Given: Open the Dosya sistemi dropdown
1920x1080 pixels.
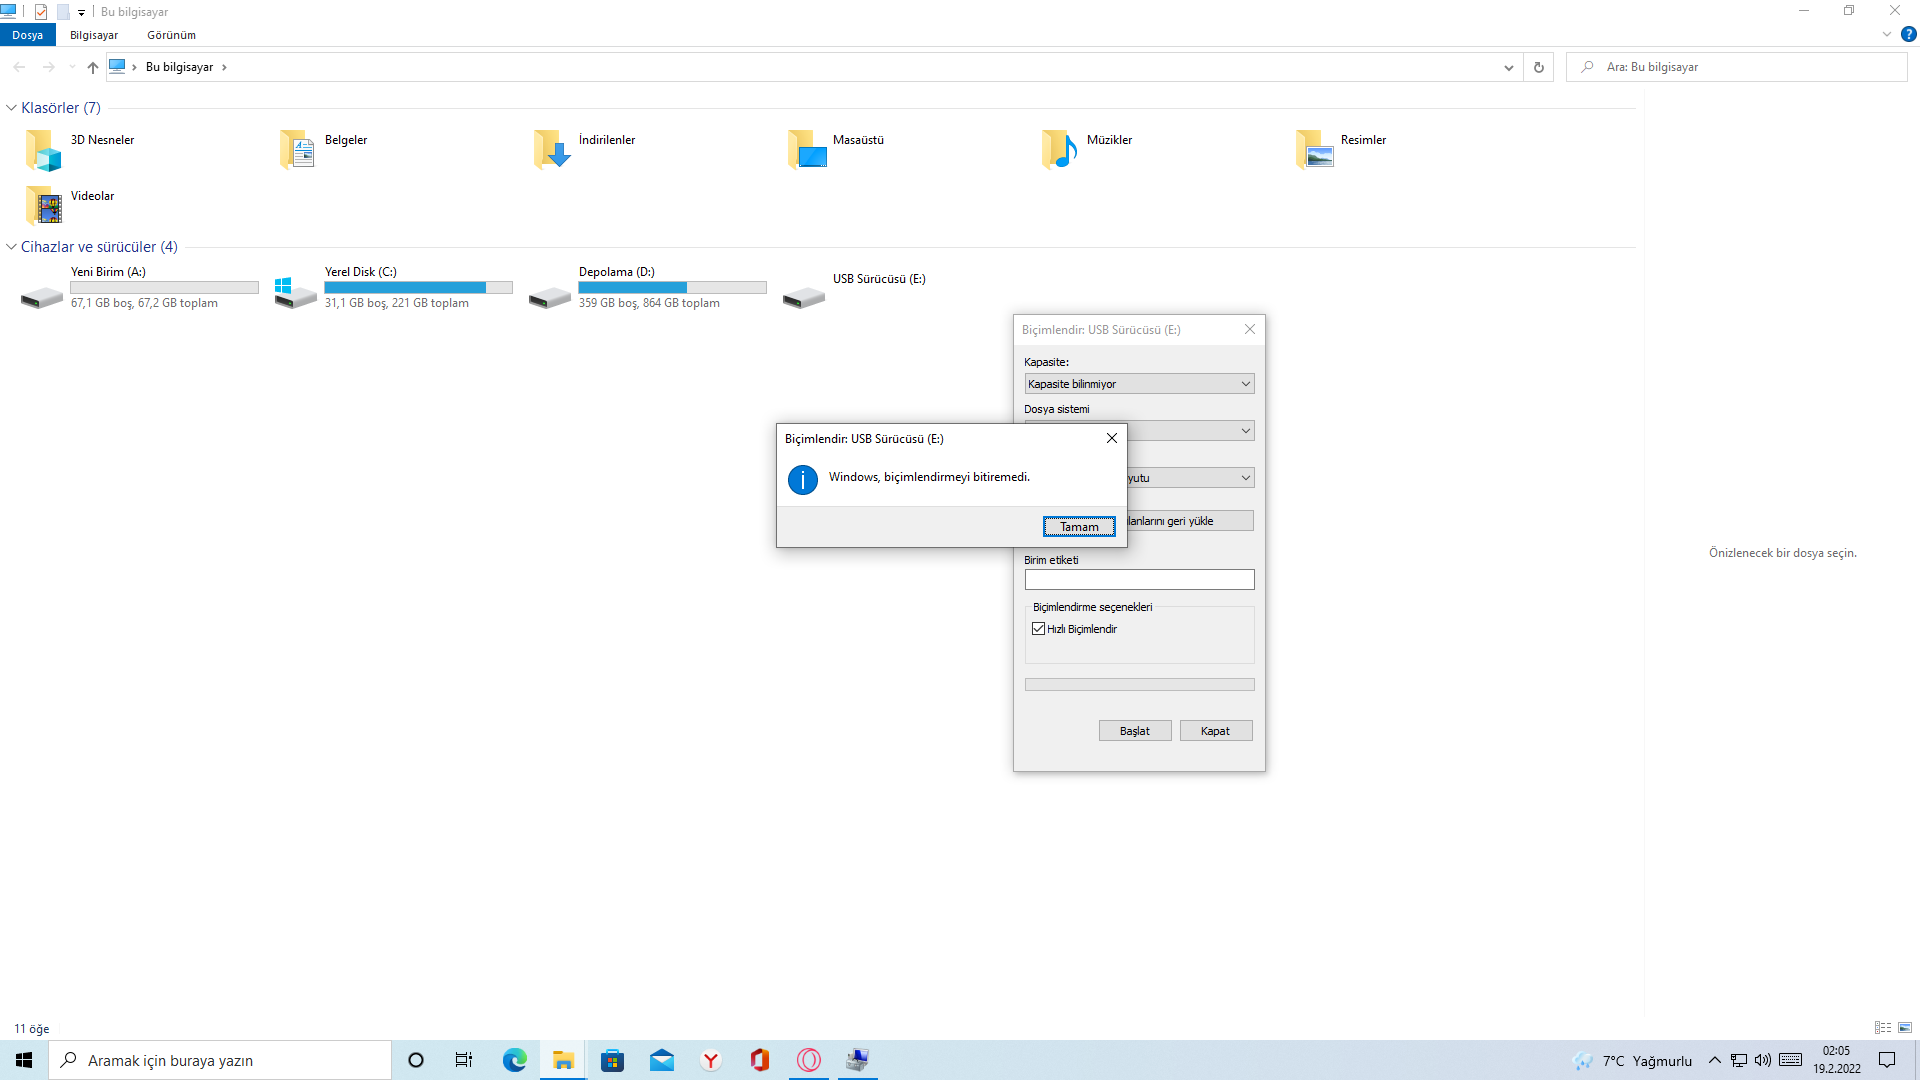Looking at the screenshot, I should [1190, 431].
